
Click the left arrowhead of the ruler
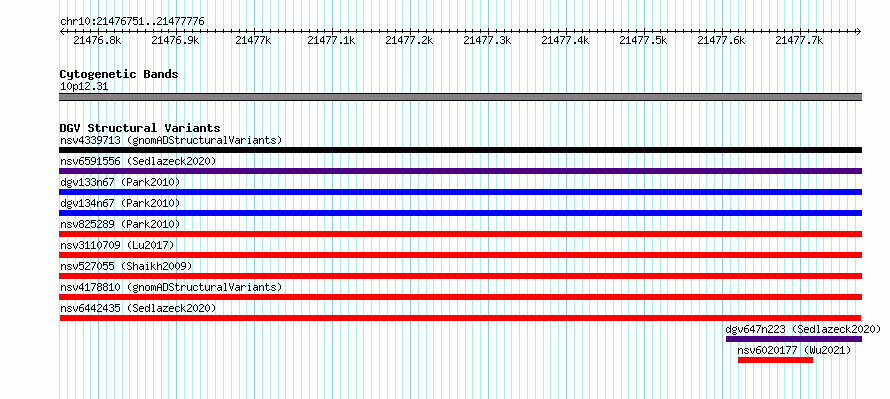pyautogui.click(x=62, y=32)
